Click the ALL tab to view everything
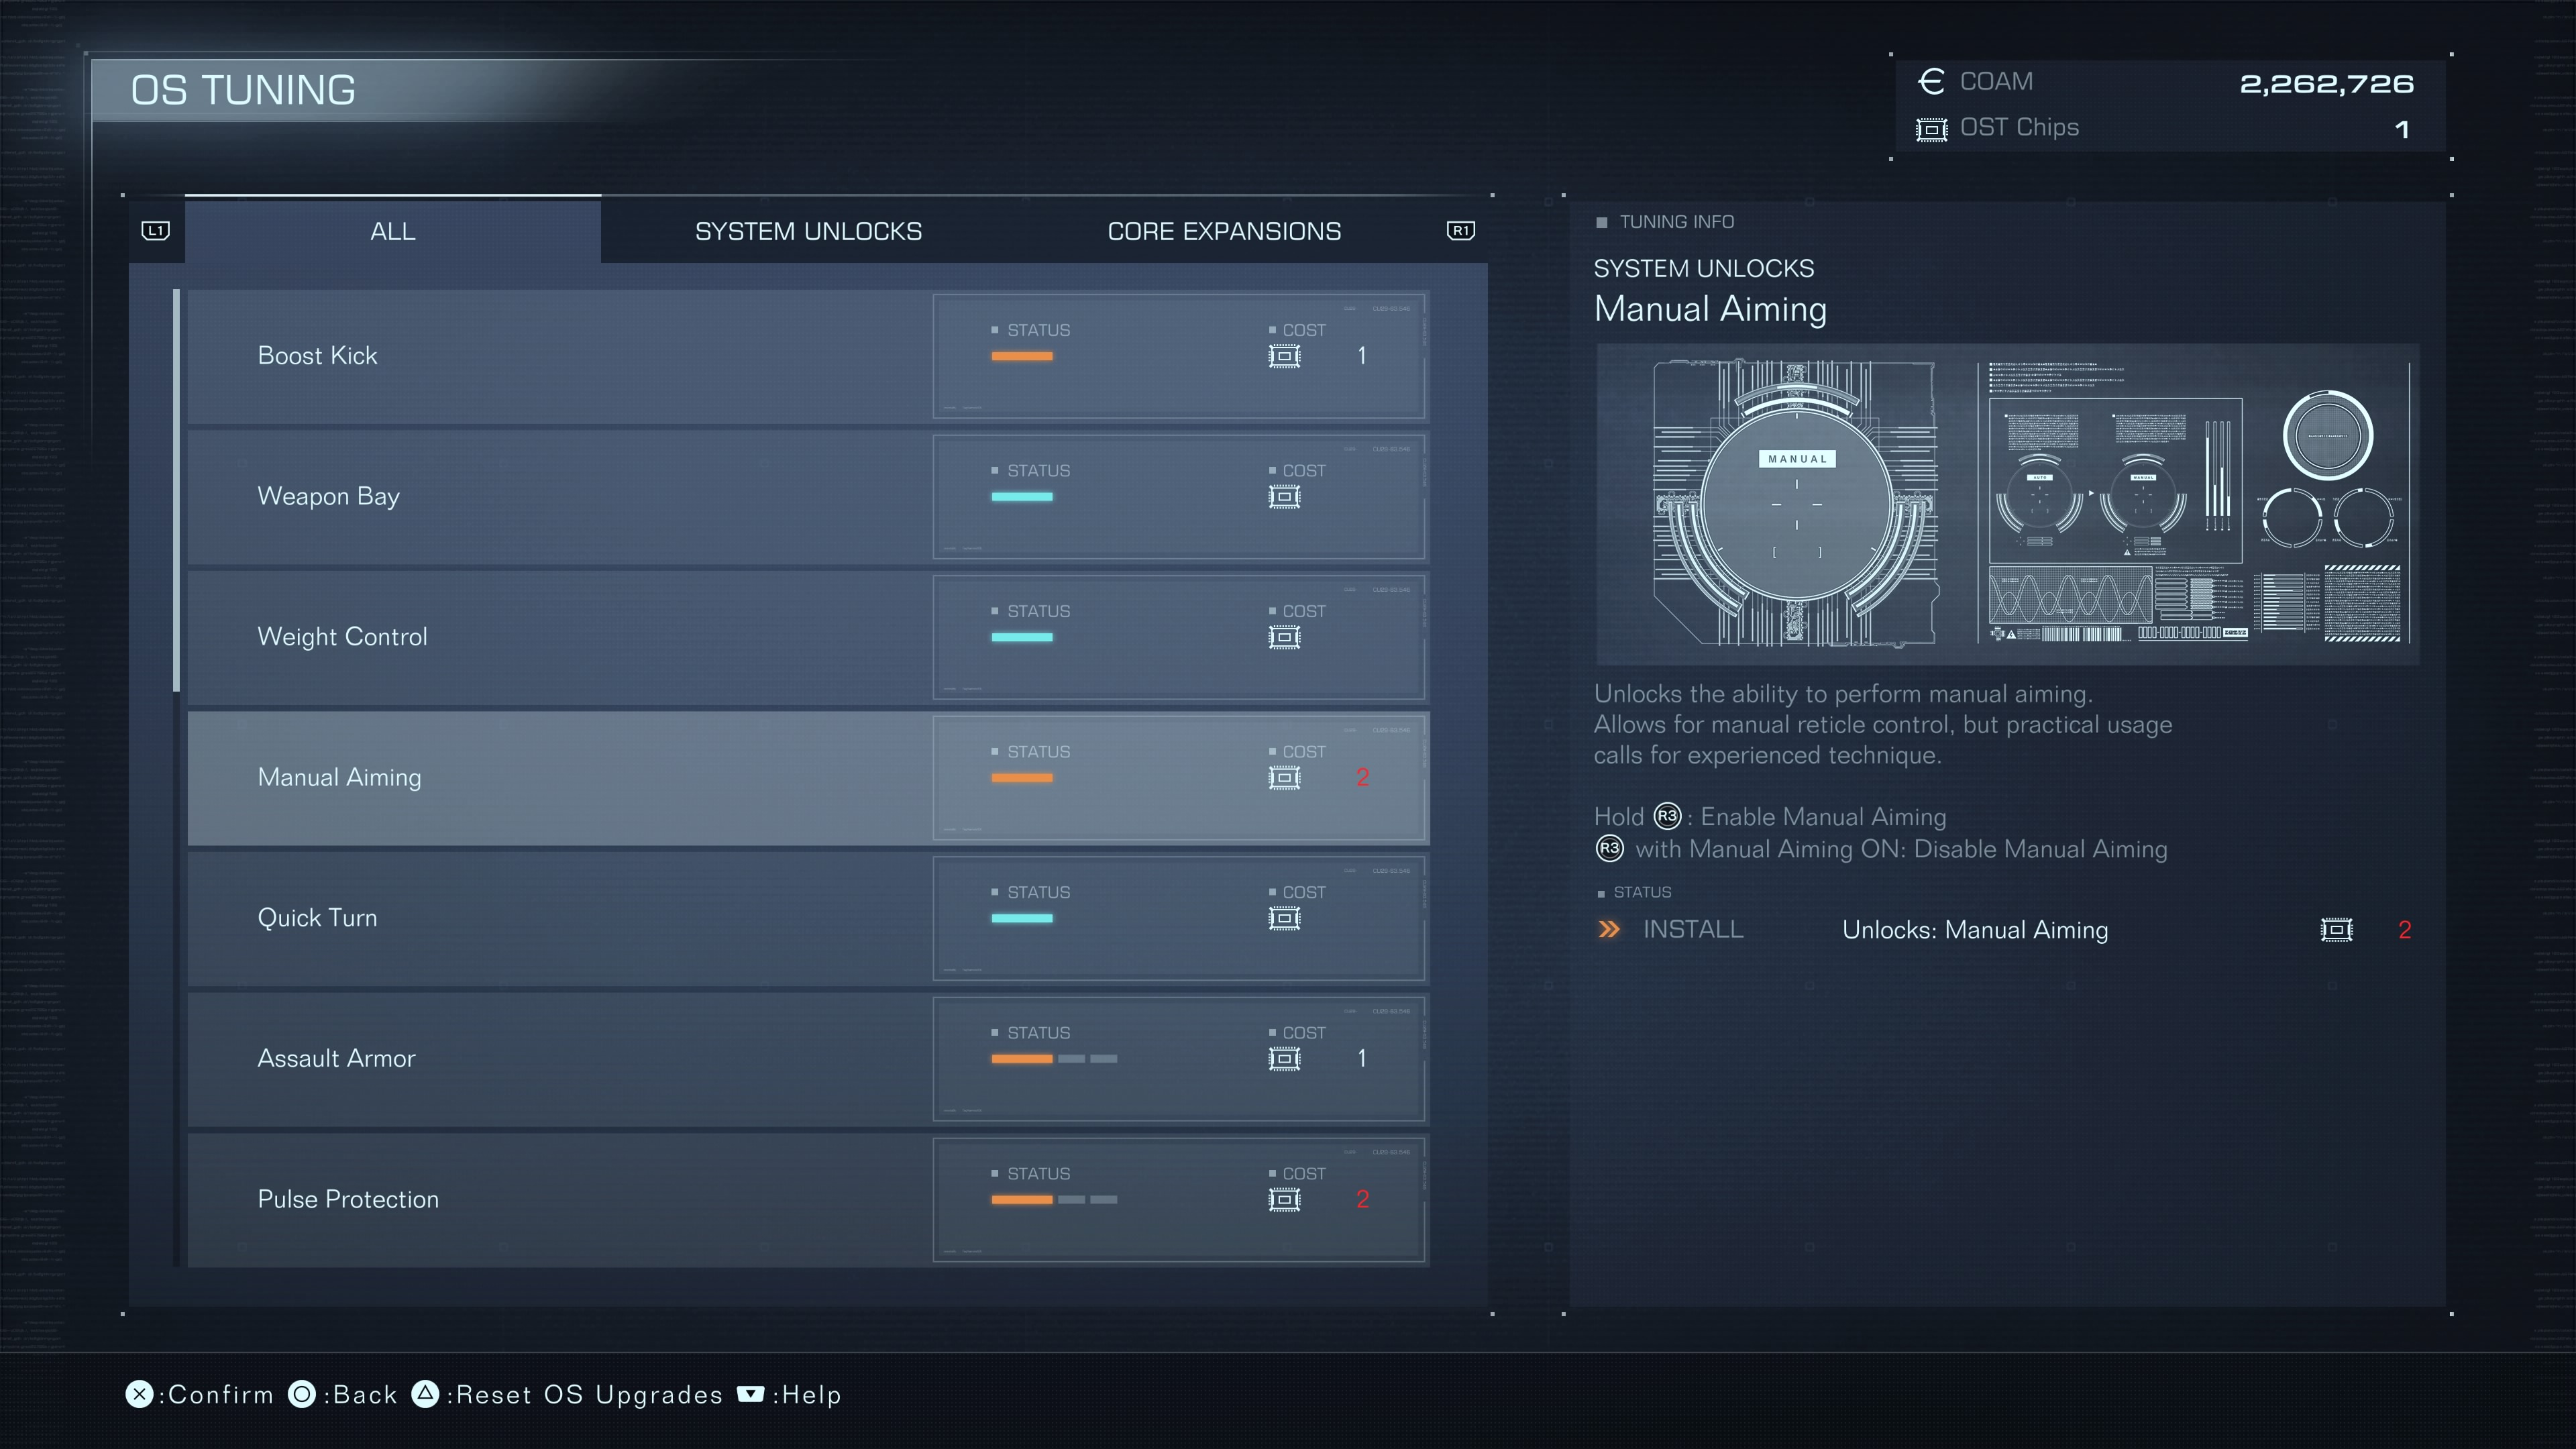 tap(392, 230)
